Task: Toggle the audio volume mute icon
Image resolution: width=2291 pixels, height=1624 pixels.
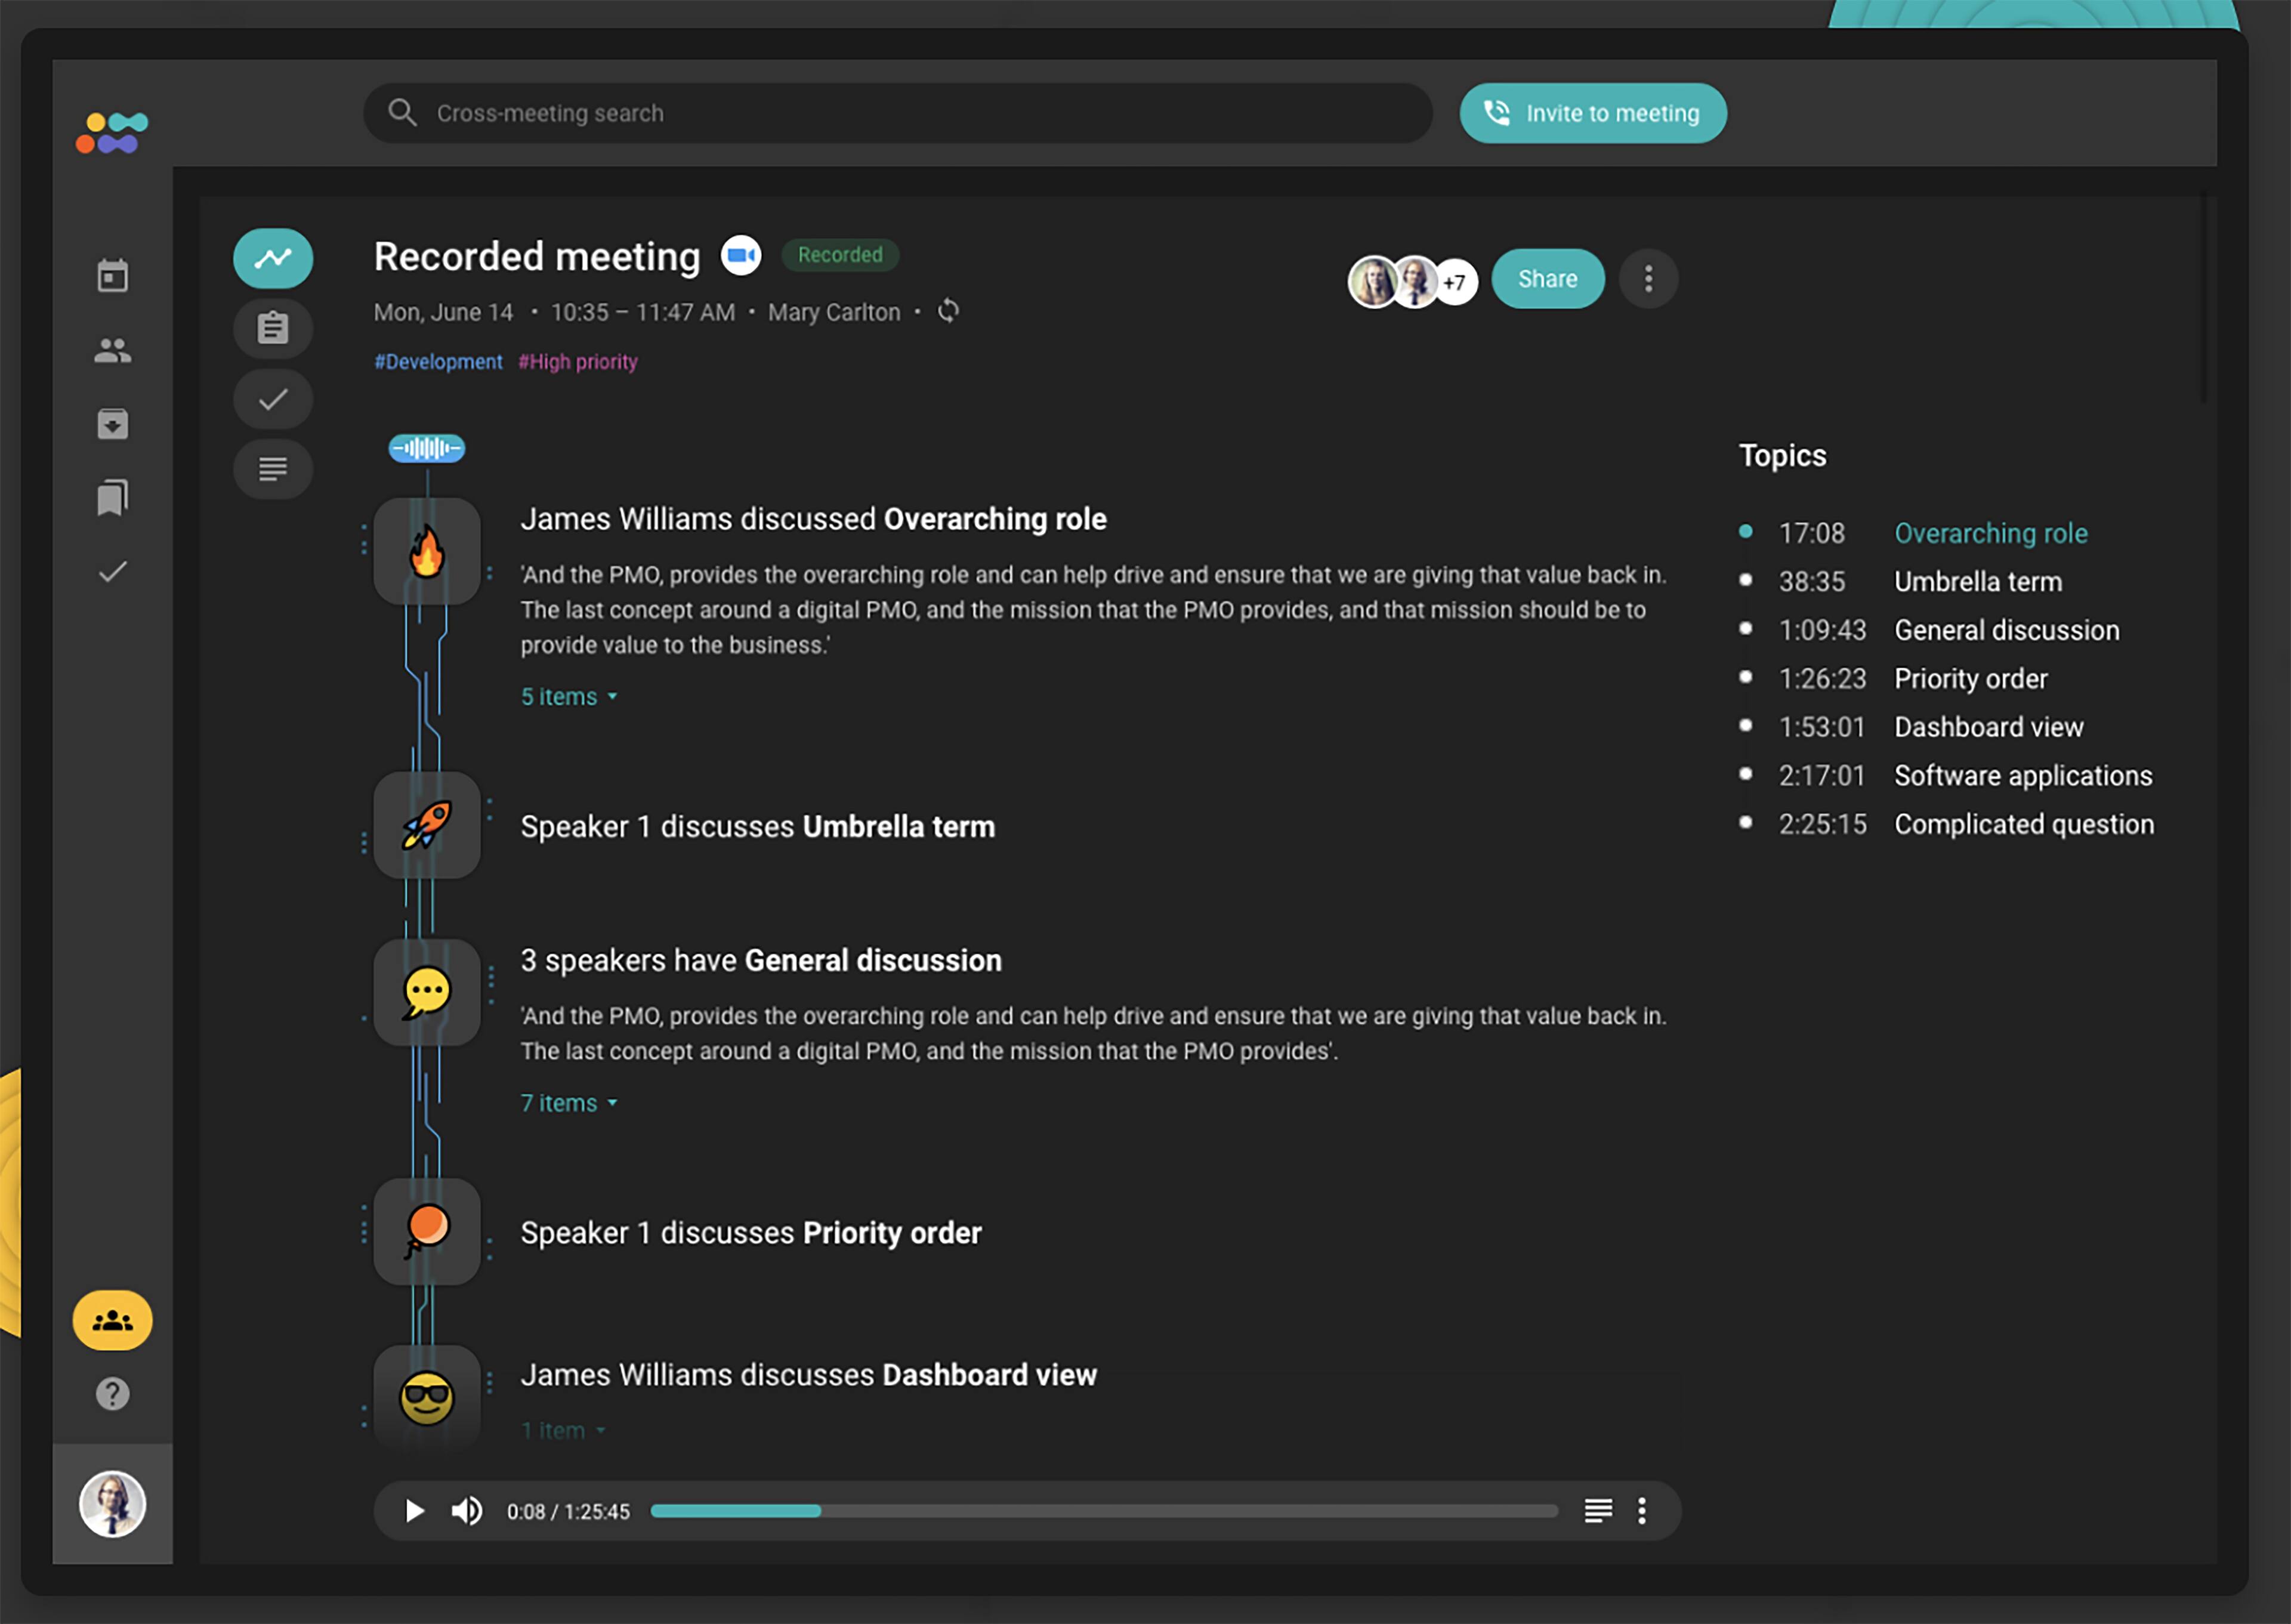Action: pos(466,1511)
